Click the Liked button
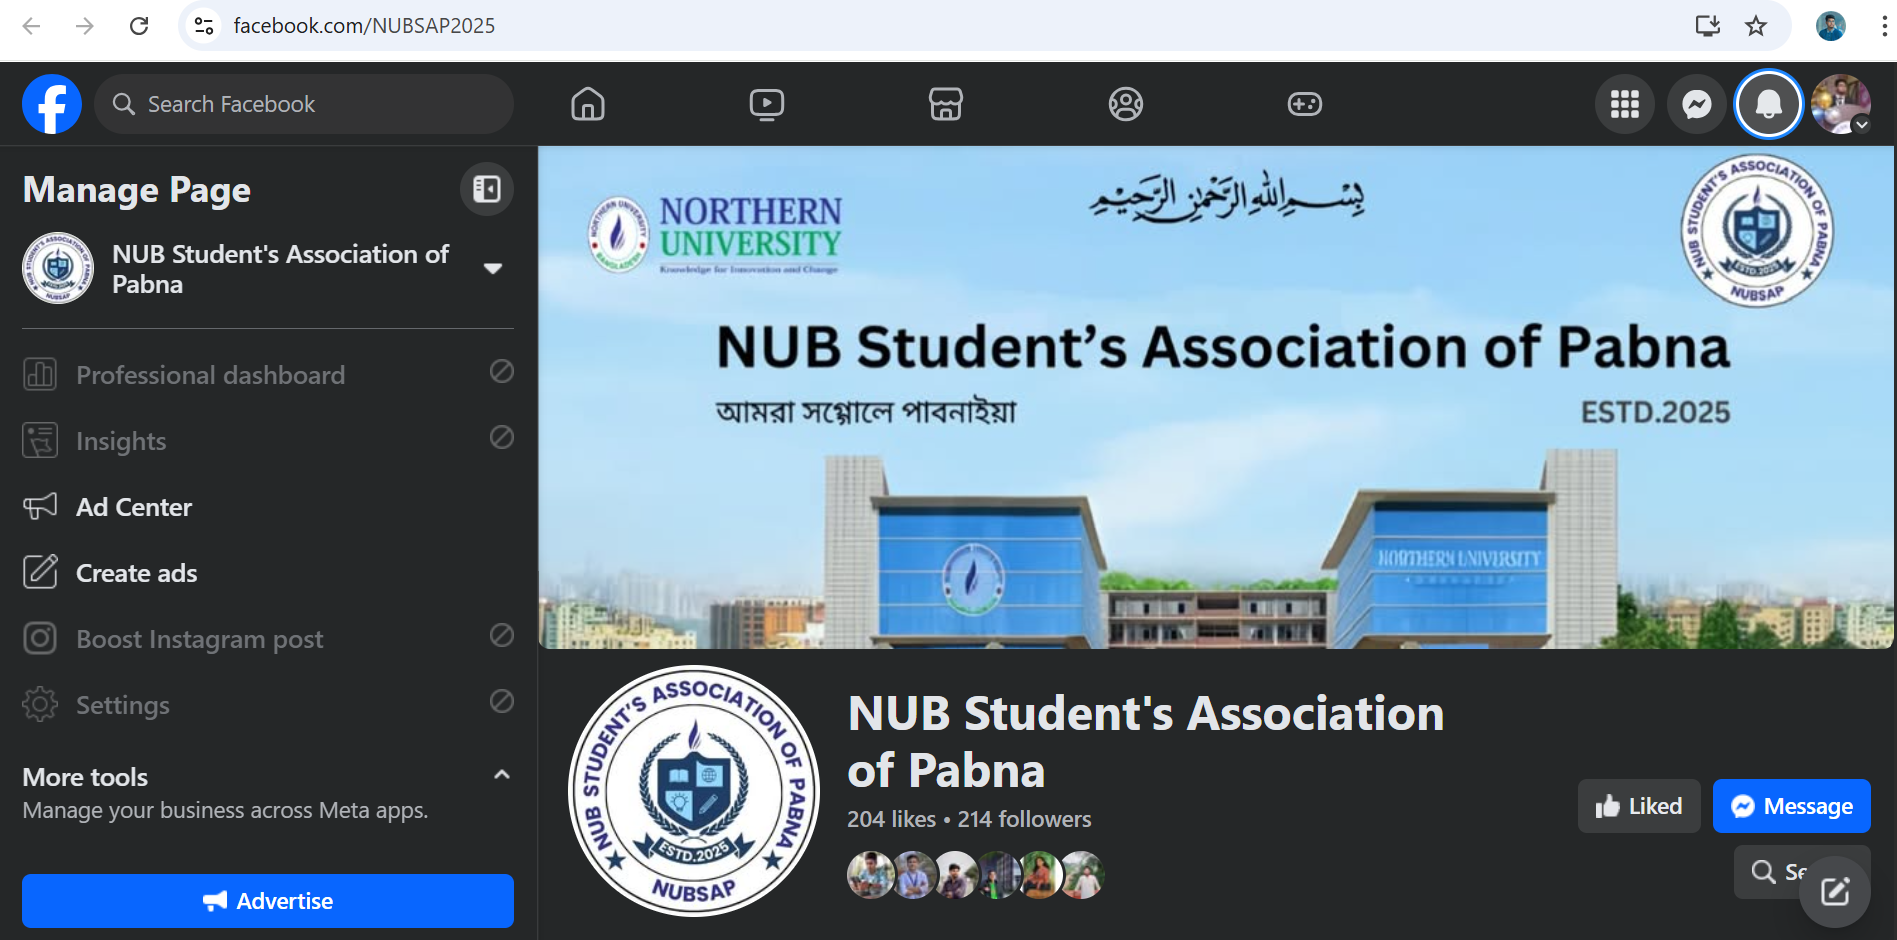Viewport: 1897px width, 940px height. tap(1639, 806)
